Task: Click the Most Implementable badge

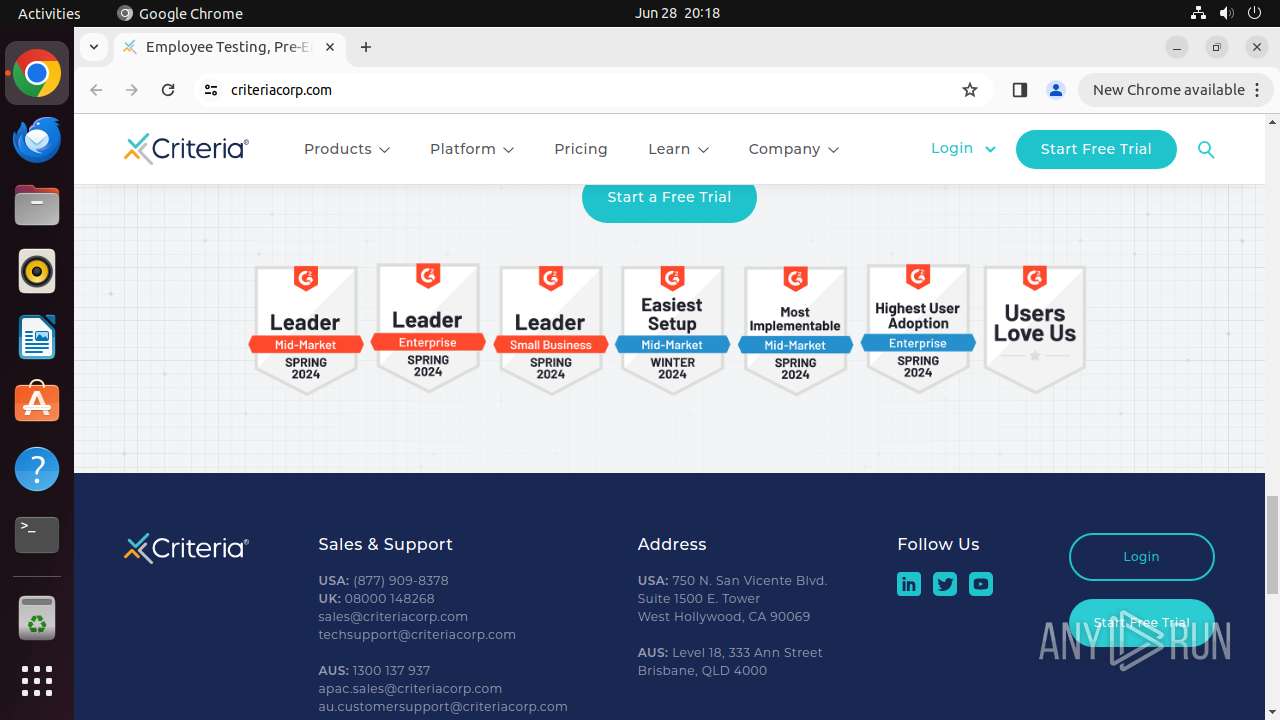Action: (x=795, y=330)
